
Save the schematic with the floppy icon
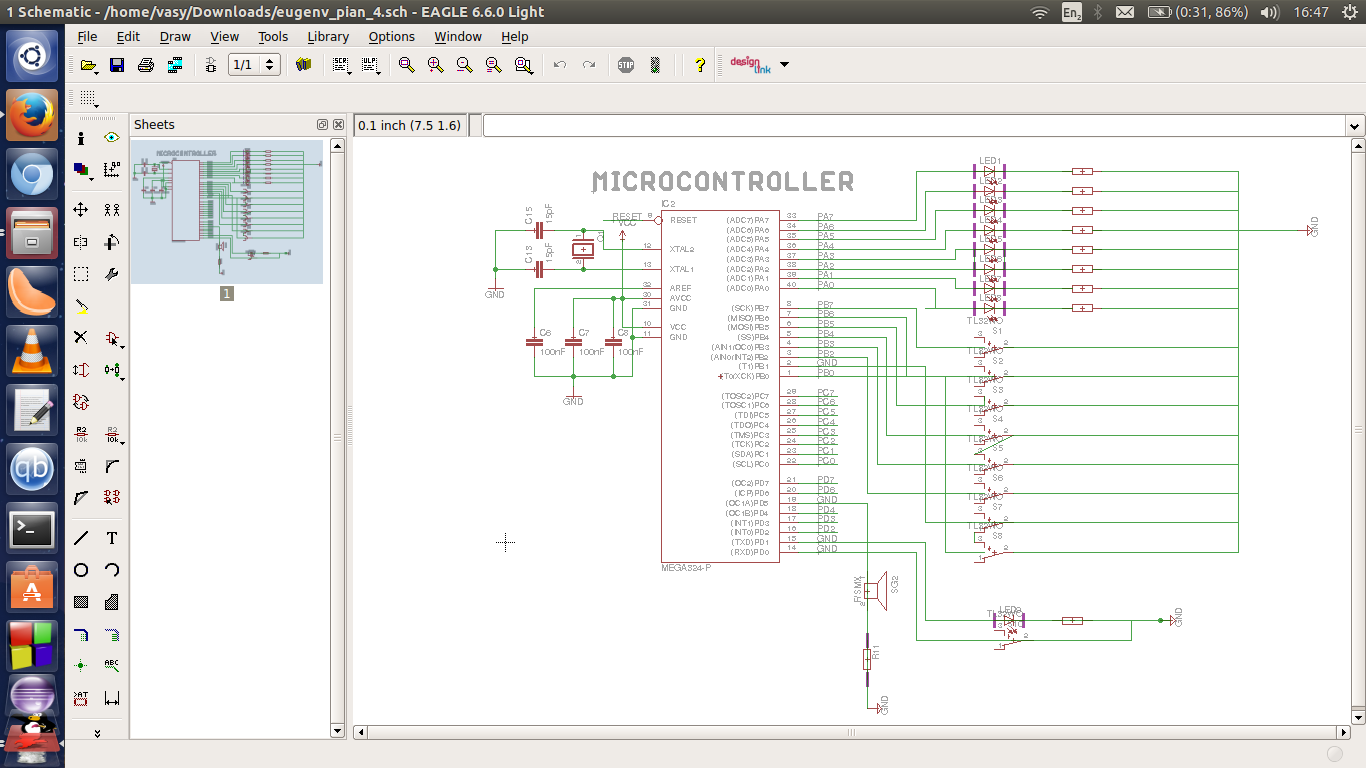117,65
